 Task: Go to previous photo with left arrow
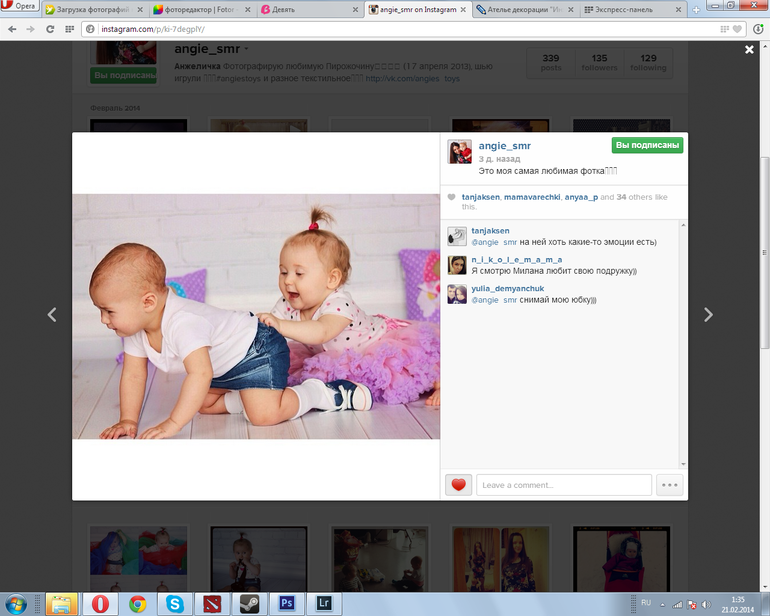click(x=52, y=315)
